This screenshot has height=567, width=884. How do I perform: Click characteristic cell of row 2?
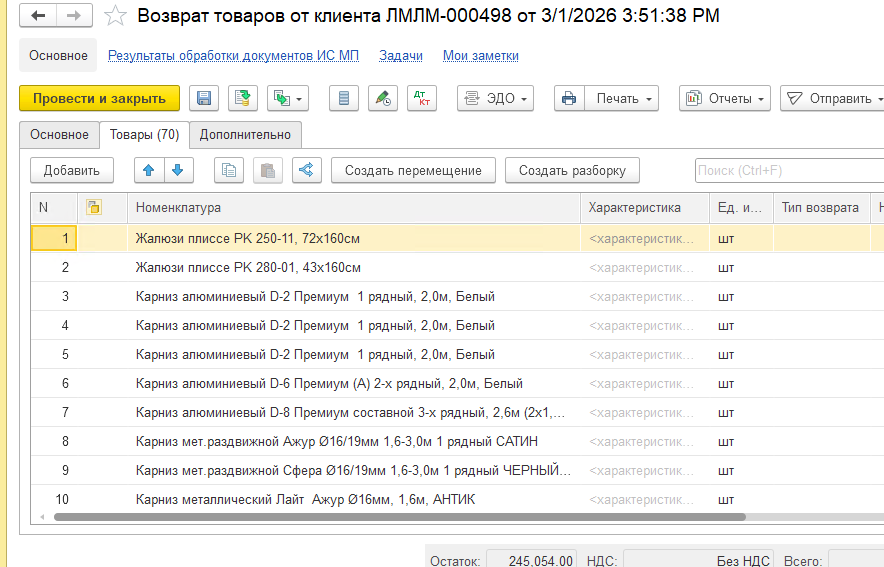coord(645,268)
